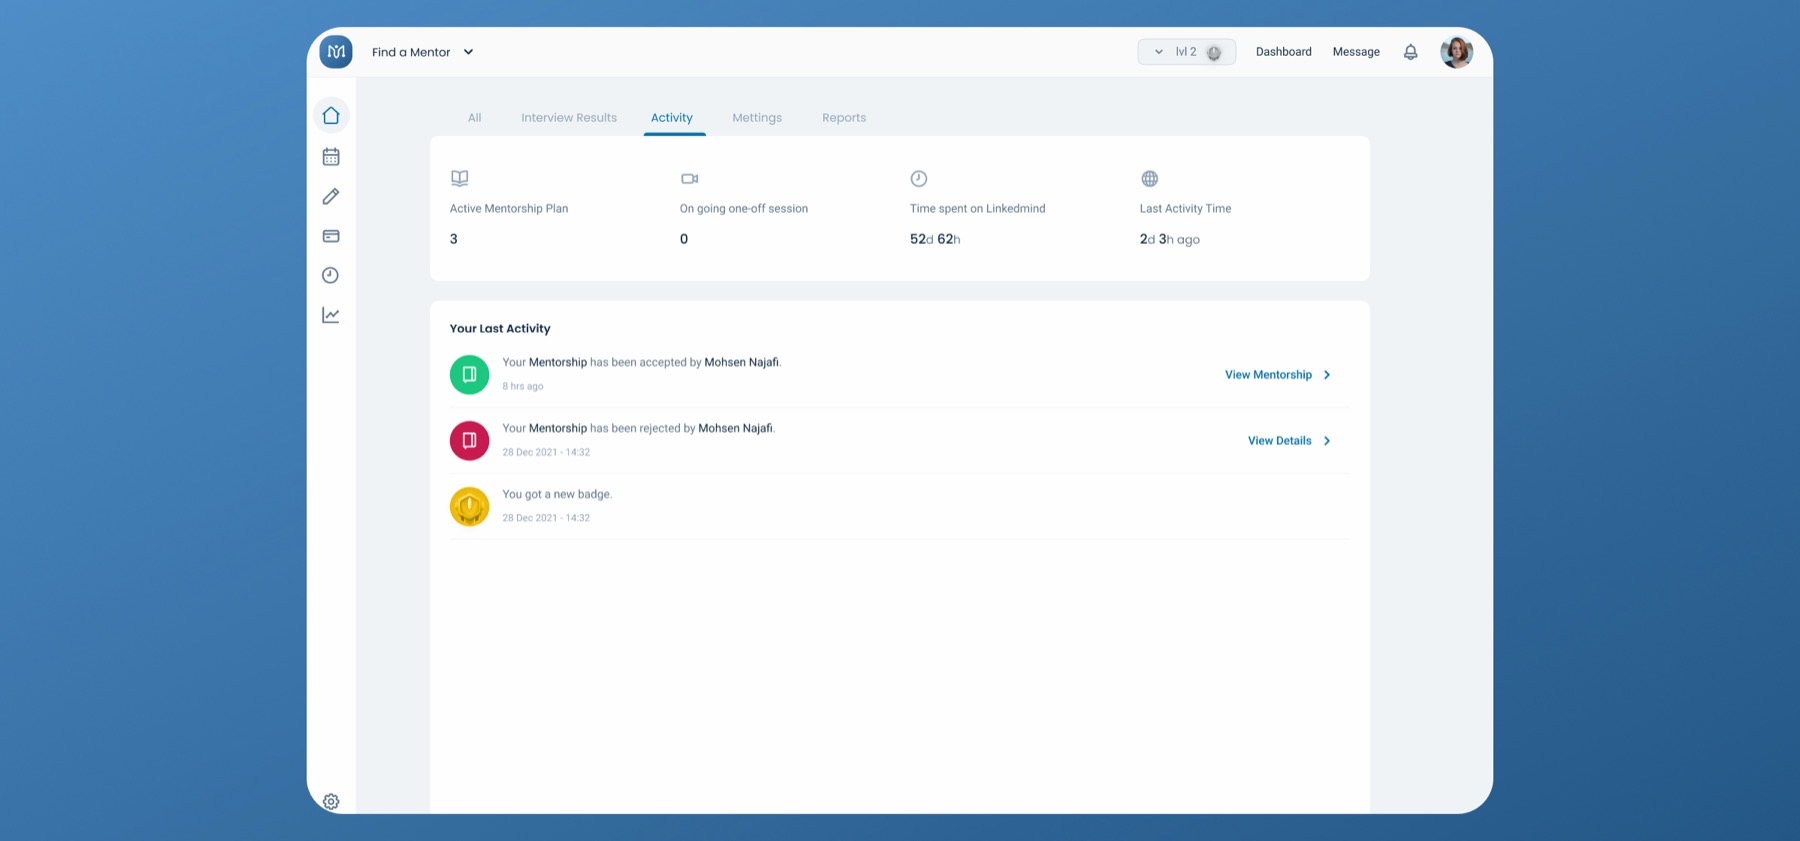Open the line chart analytics icon
1800x841 pixels.
(x=331, y=315)
